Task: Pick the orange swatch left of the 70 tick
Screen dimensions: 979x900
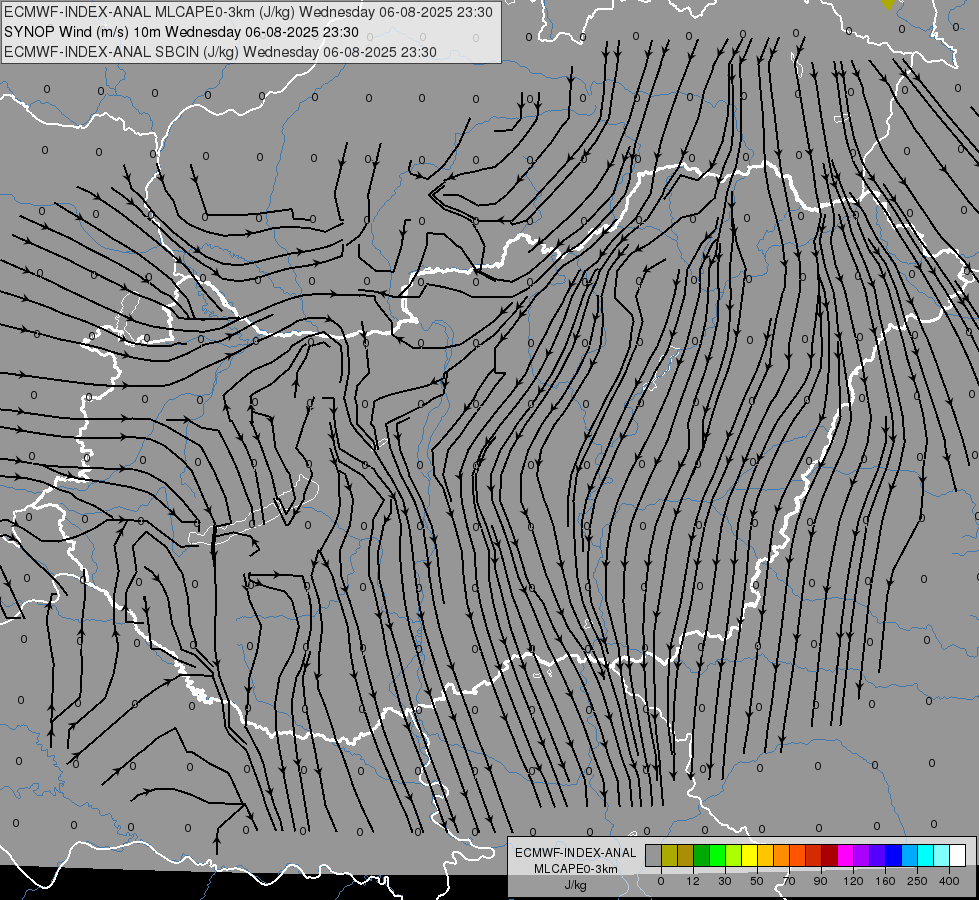Action: click(x=782, y=855)
